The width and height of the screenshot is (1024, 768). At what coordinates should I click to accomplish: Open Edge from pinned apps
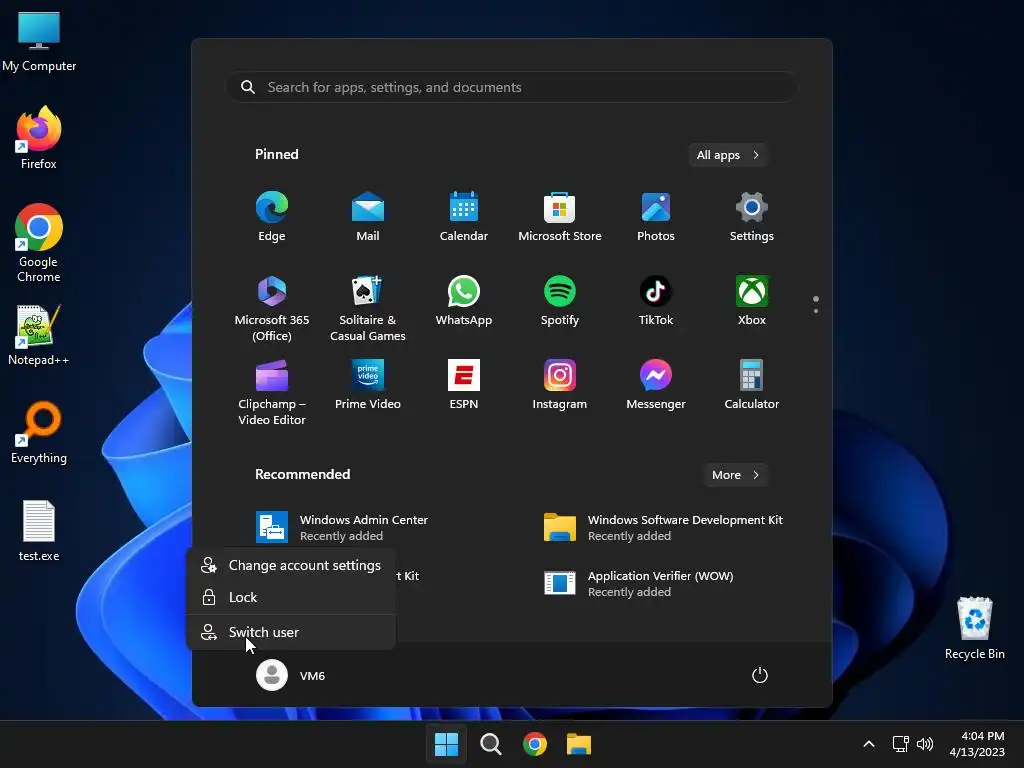[272, 217]
